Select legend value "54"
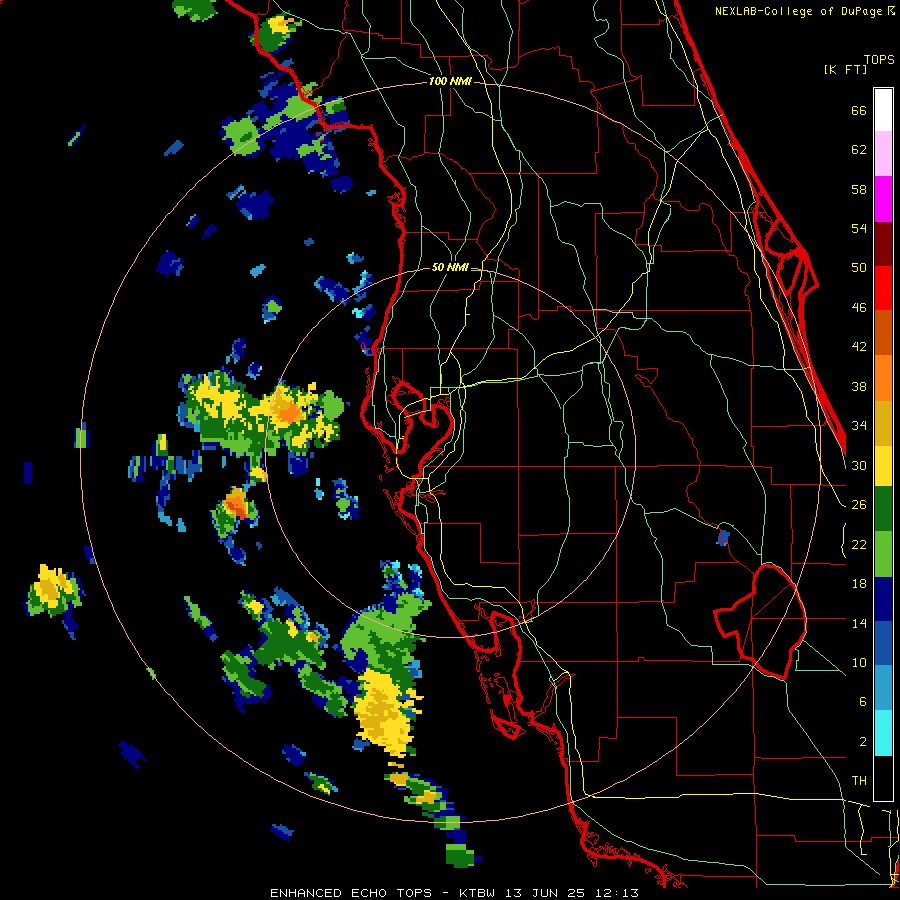Viewport: 900px width, 900px height. click(x=859, y=228)
